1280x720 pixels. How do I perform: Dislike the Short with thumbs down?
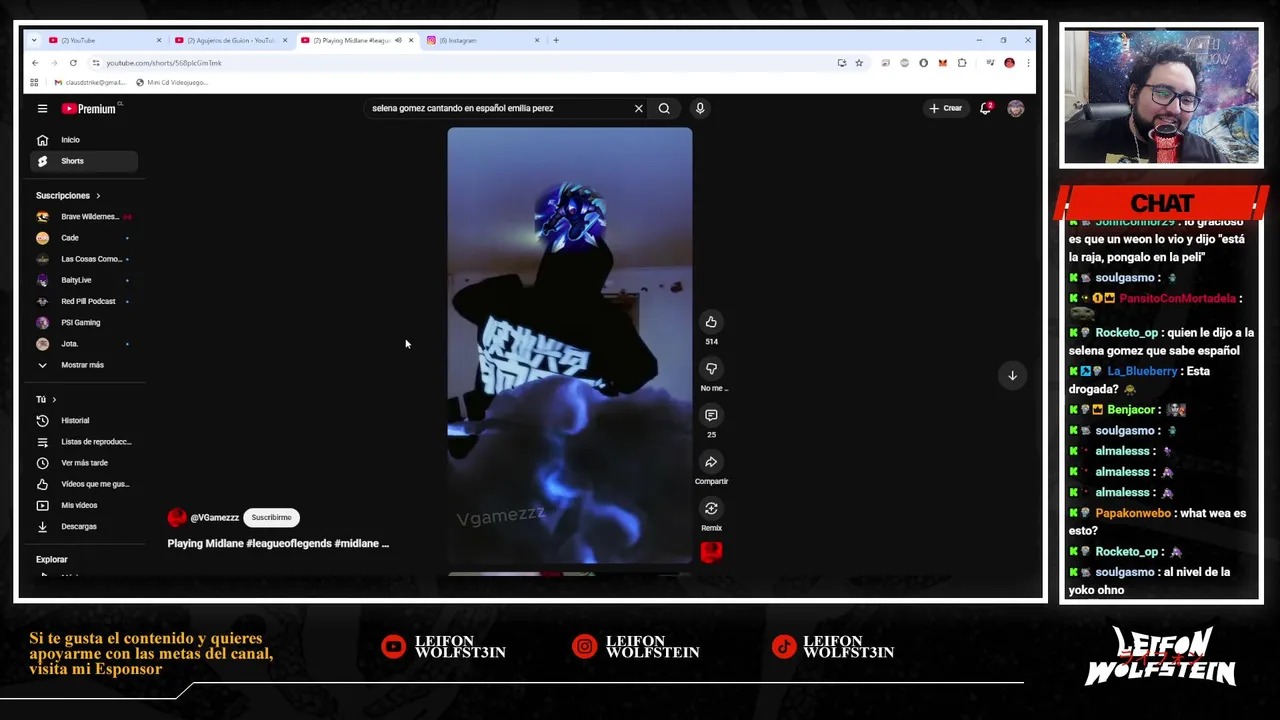(711, 369)
